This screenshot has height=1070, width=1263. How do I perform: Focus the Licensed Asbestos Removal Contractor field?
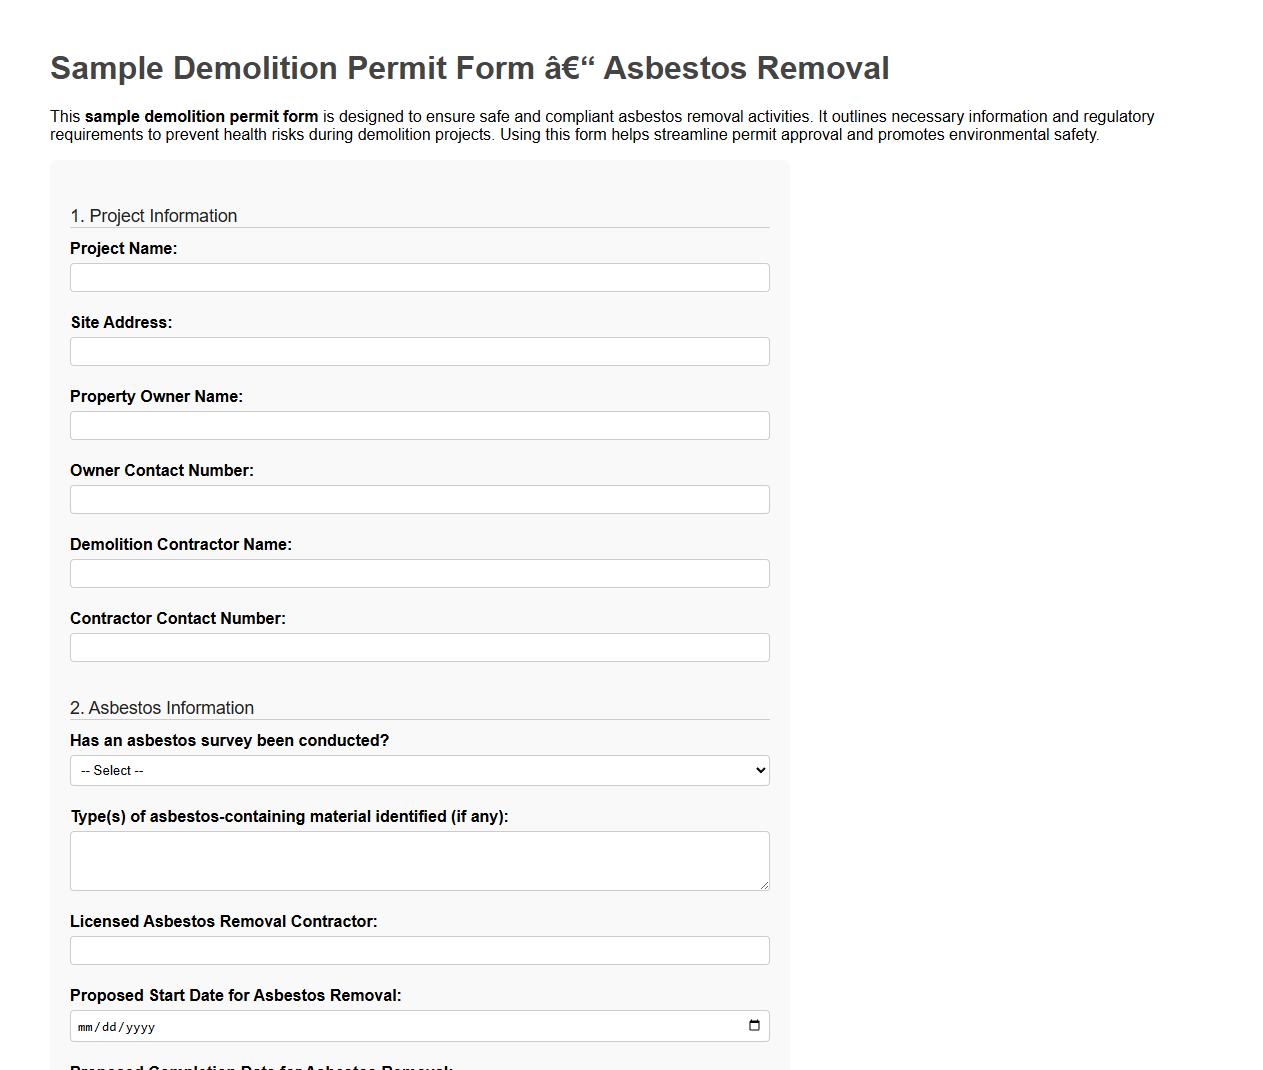pyautogui.click(x=420, y=950)
